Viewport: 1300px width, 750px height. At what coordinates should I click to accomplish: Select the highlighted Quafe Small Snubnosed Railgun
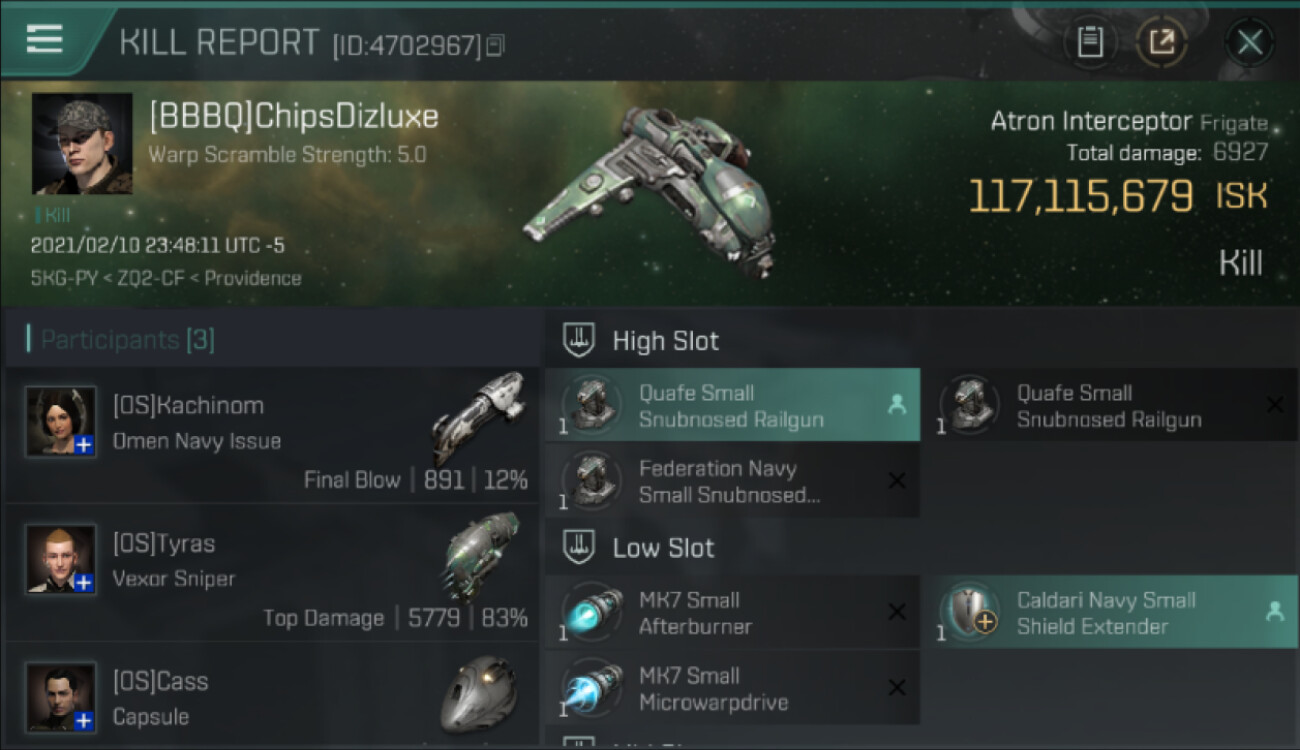tap(732, 405)
